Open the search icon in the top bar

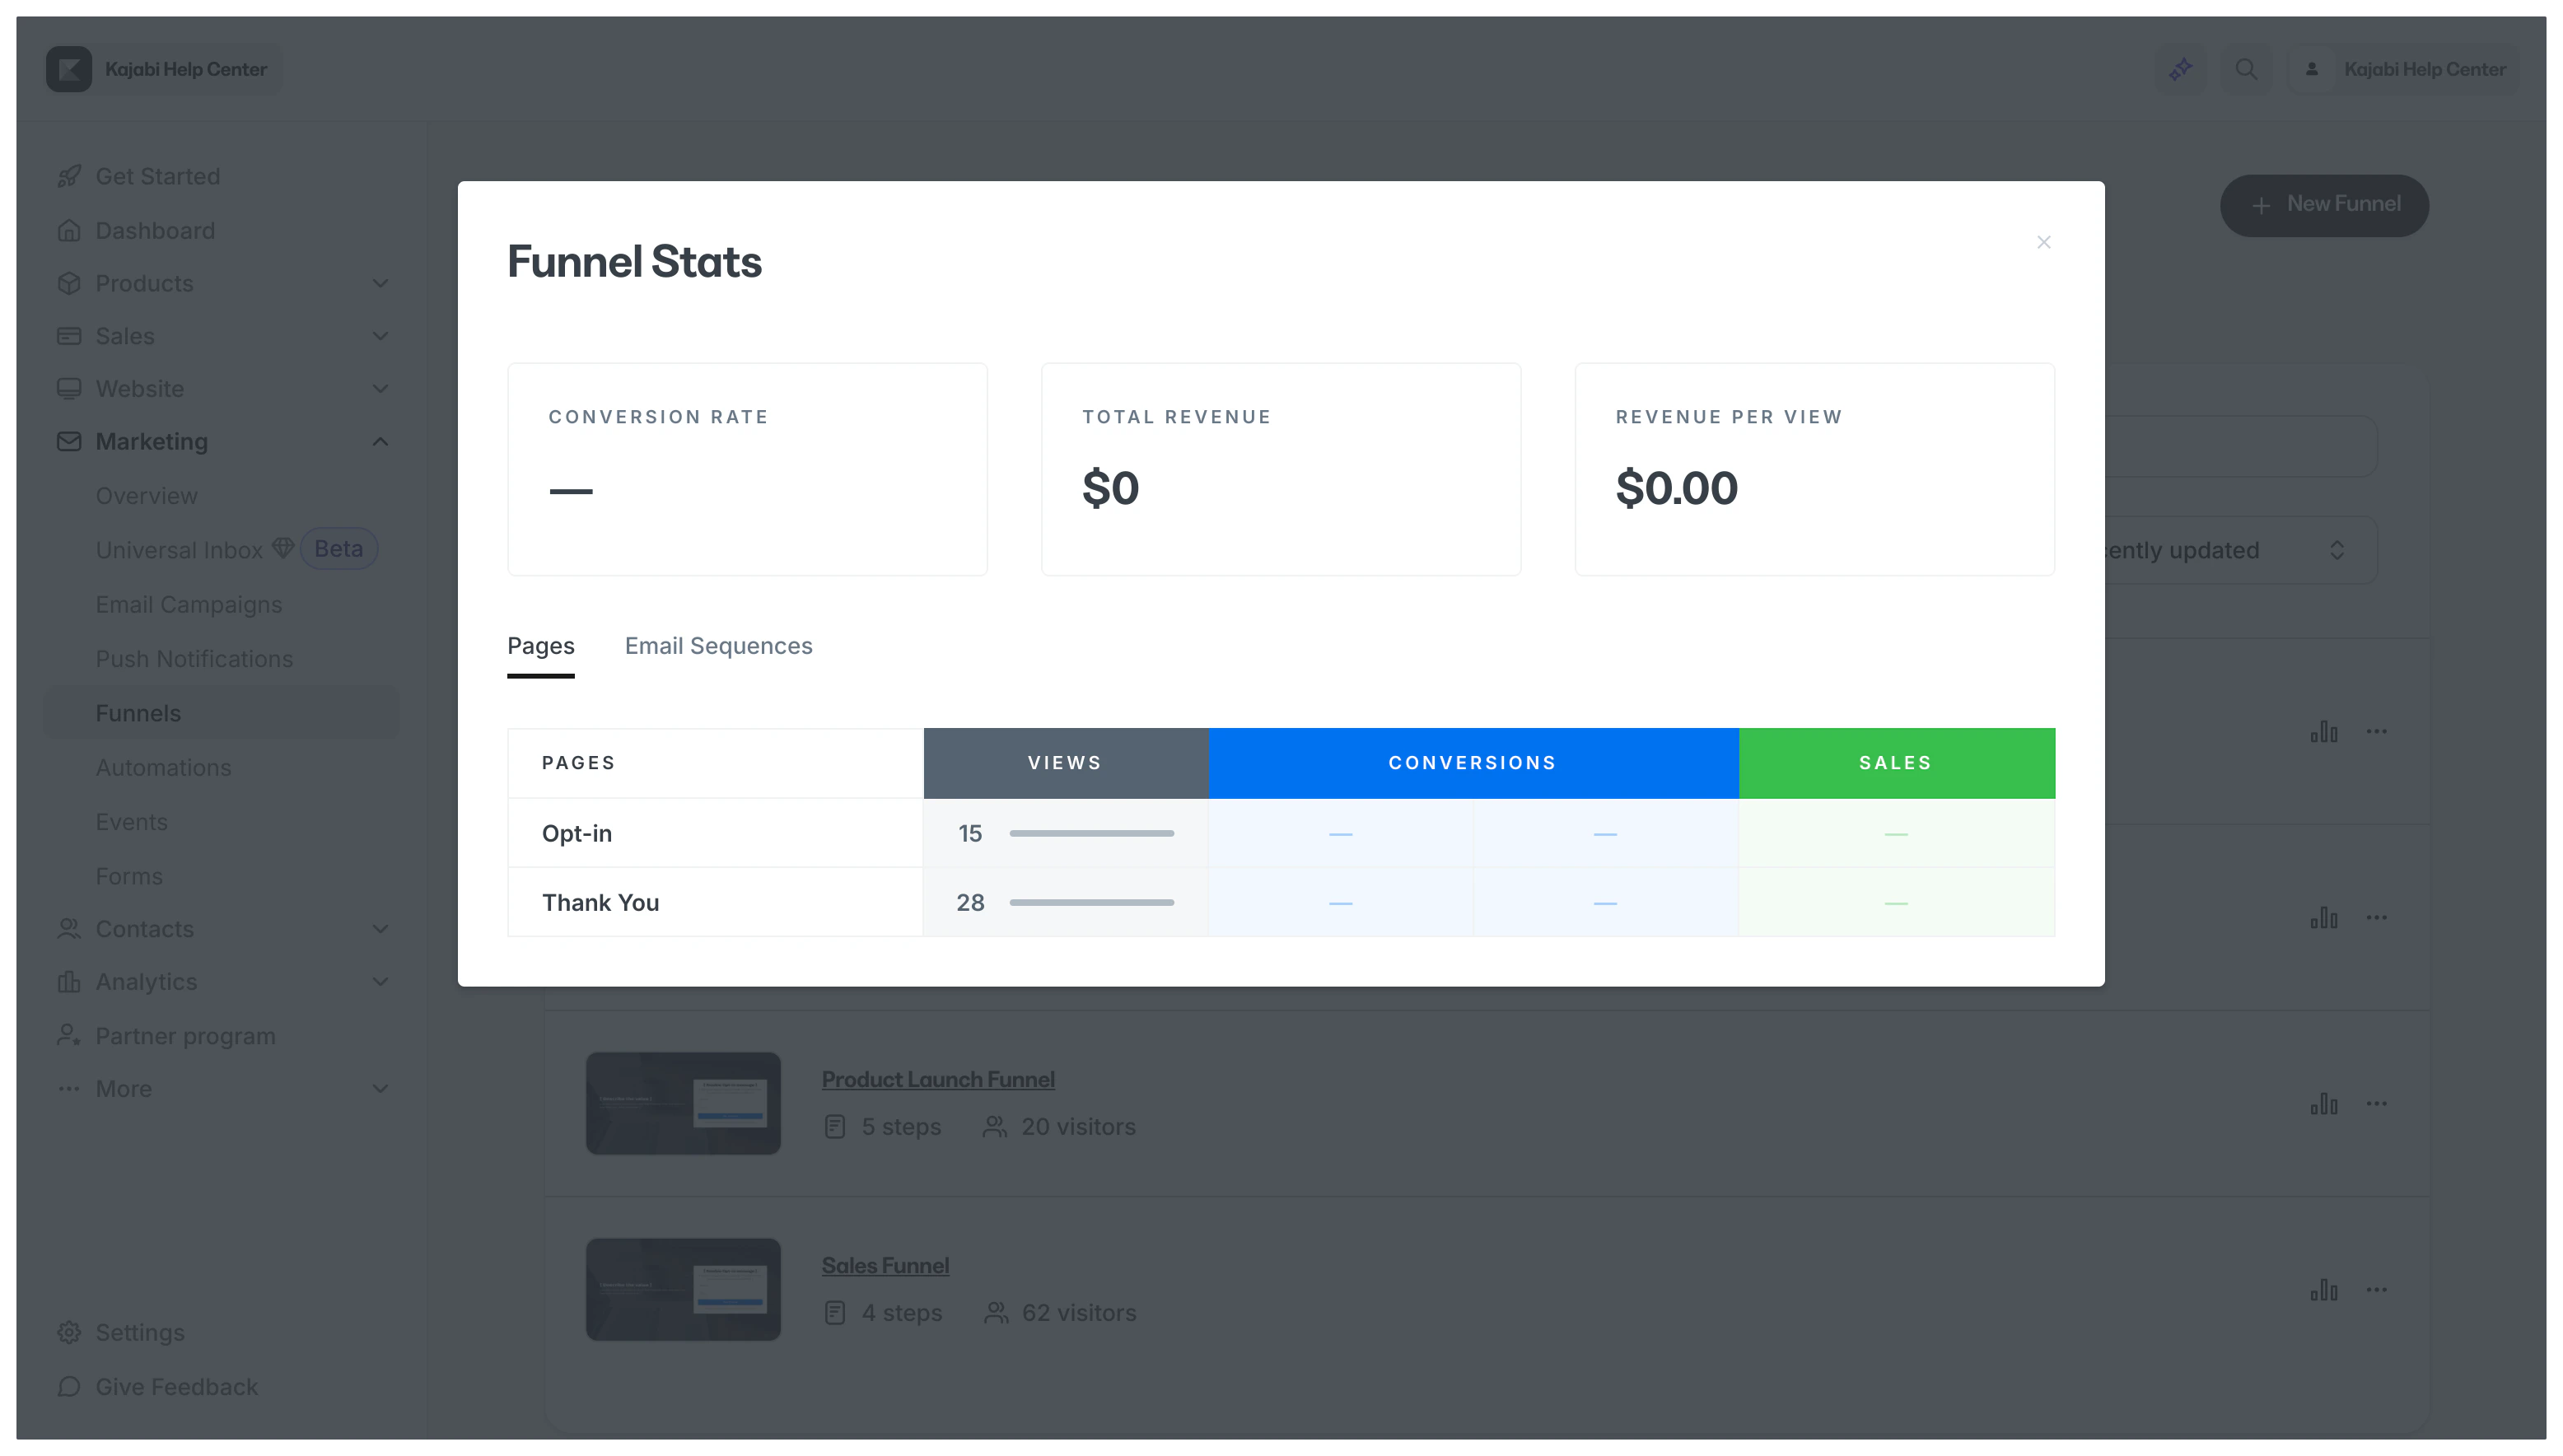2246,68
